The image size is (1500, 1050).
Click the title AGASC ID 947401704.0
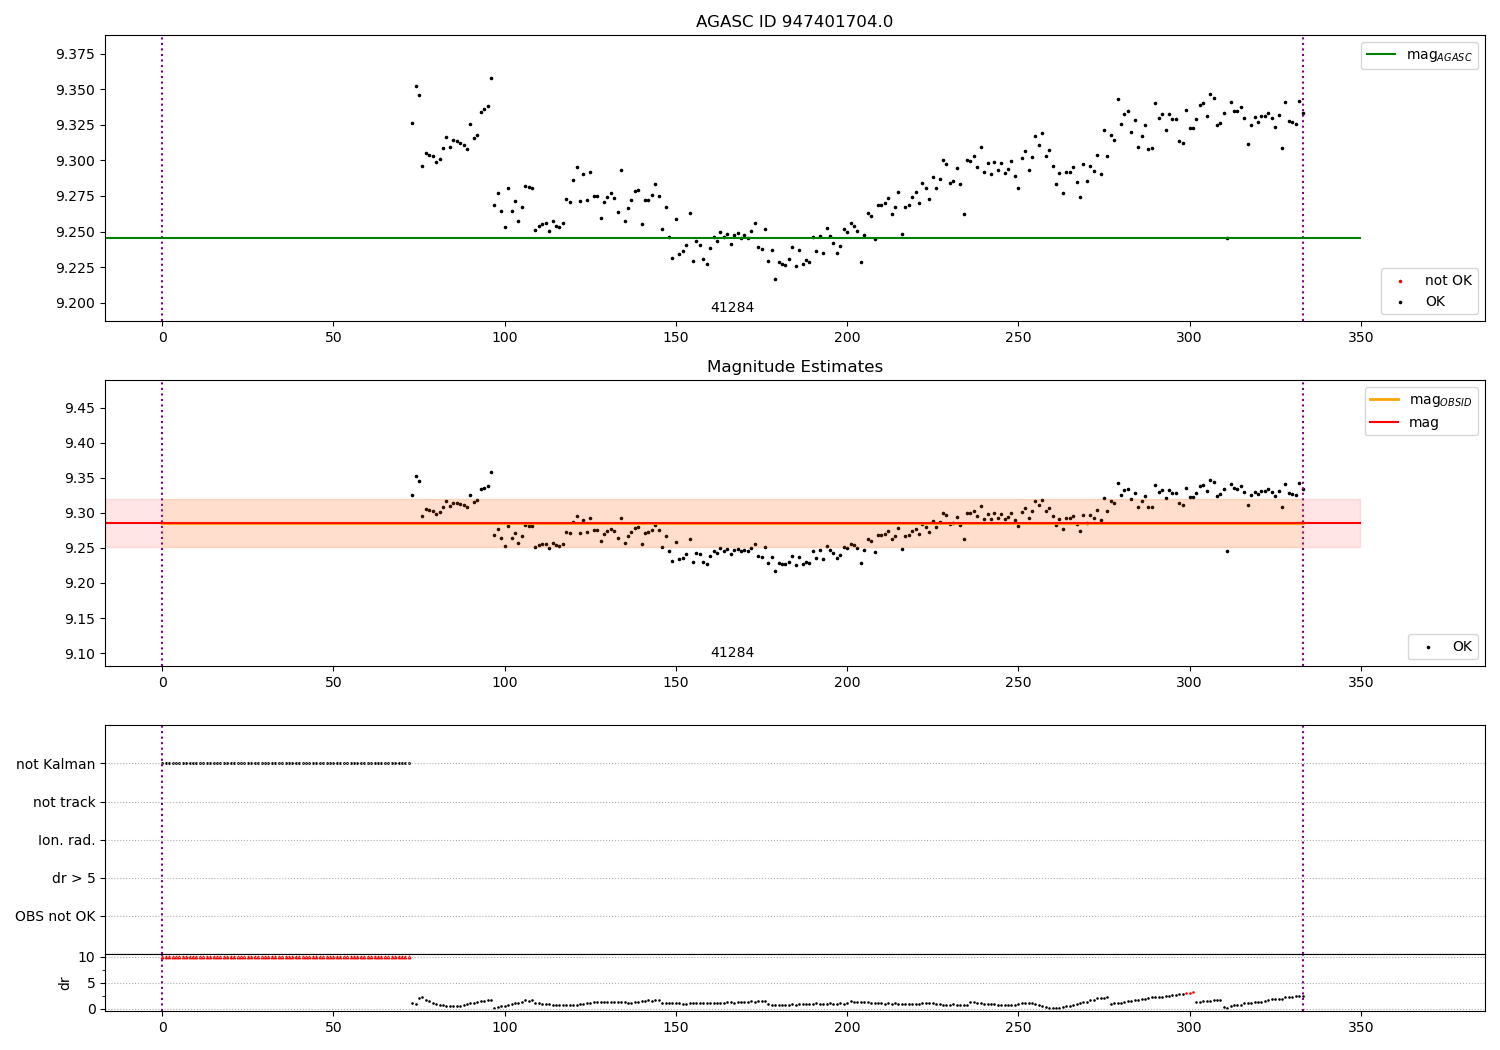click(794, 22)
